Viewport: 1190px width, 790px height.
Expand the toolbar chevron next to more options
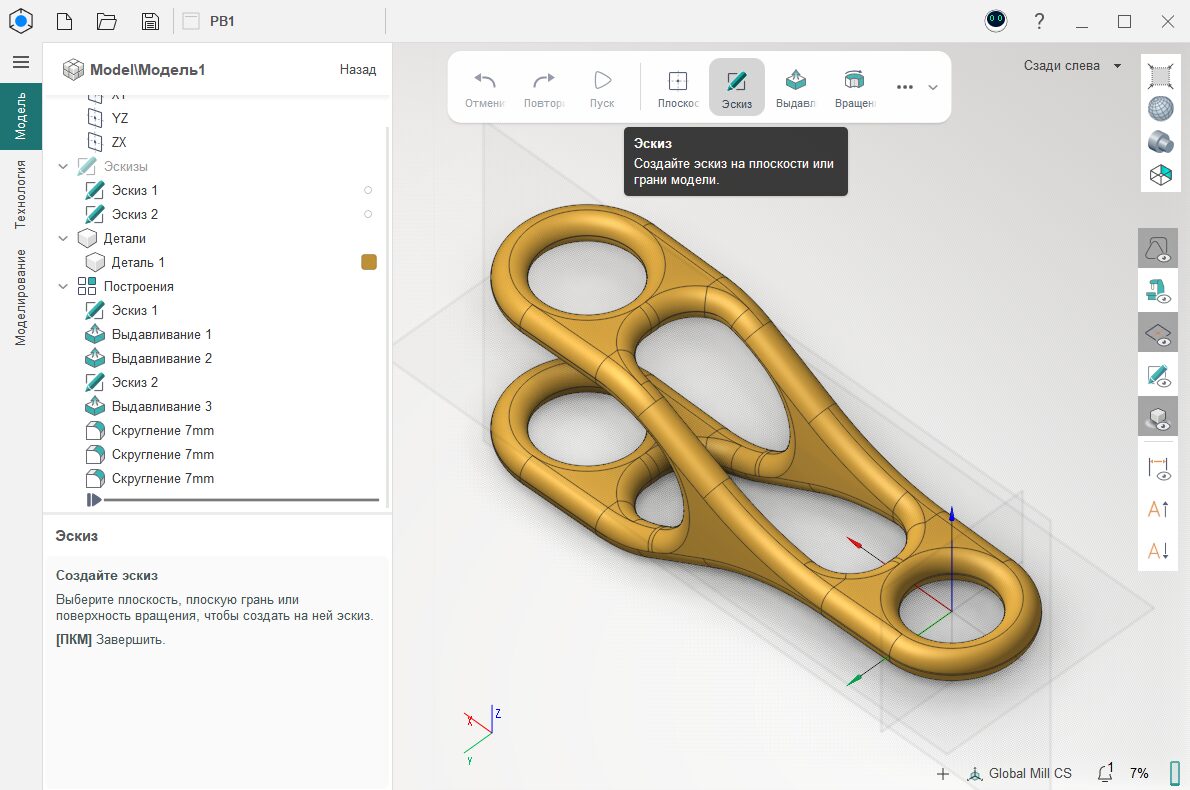(x=933, y=87)
